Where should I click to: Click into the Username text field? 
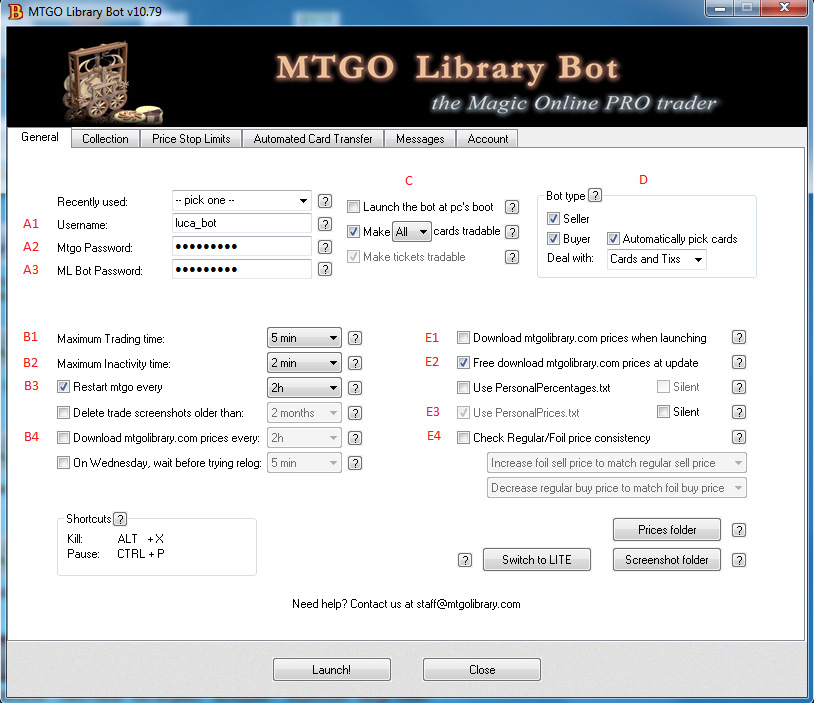click(241, 224)
